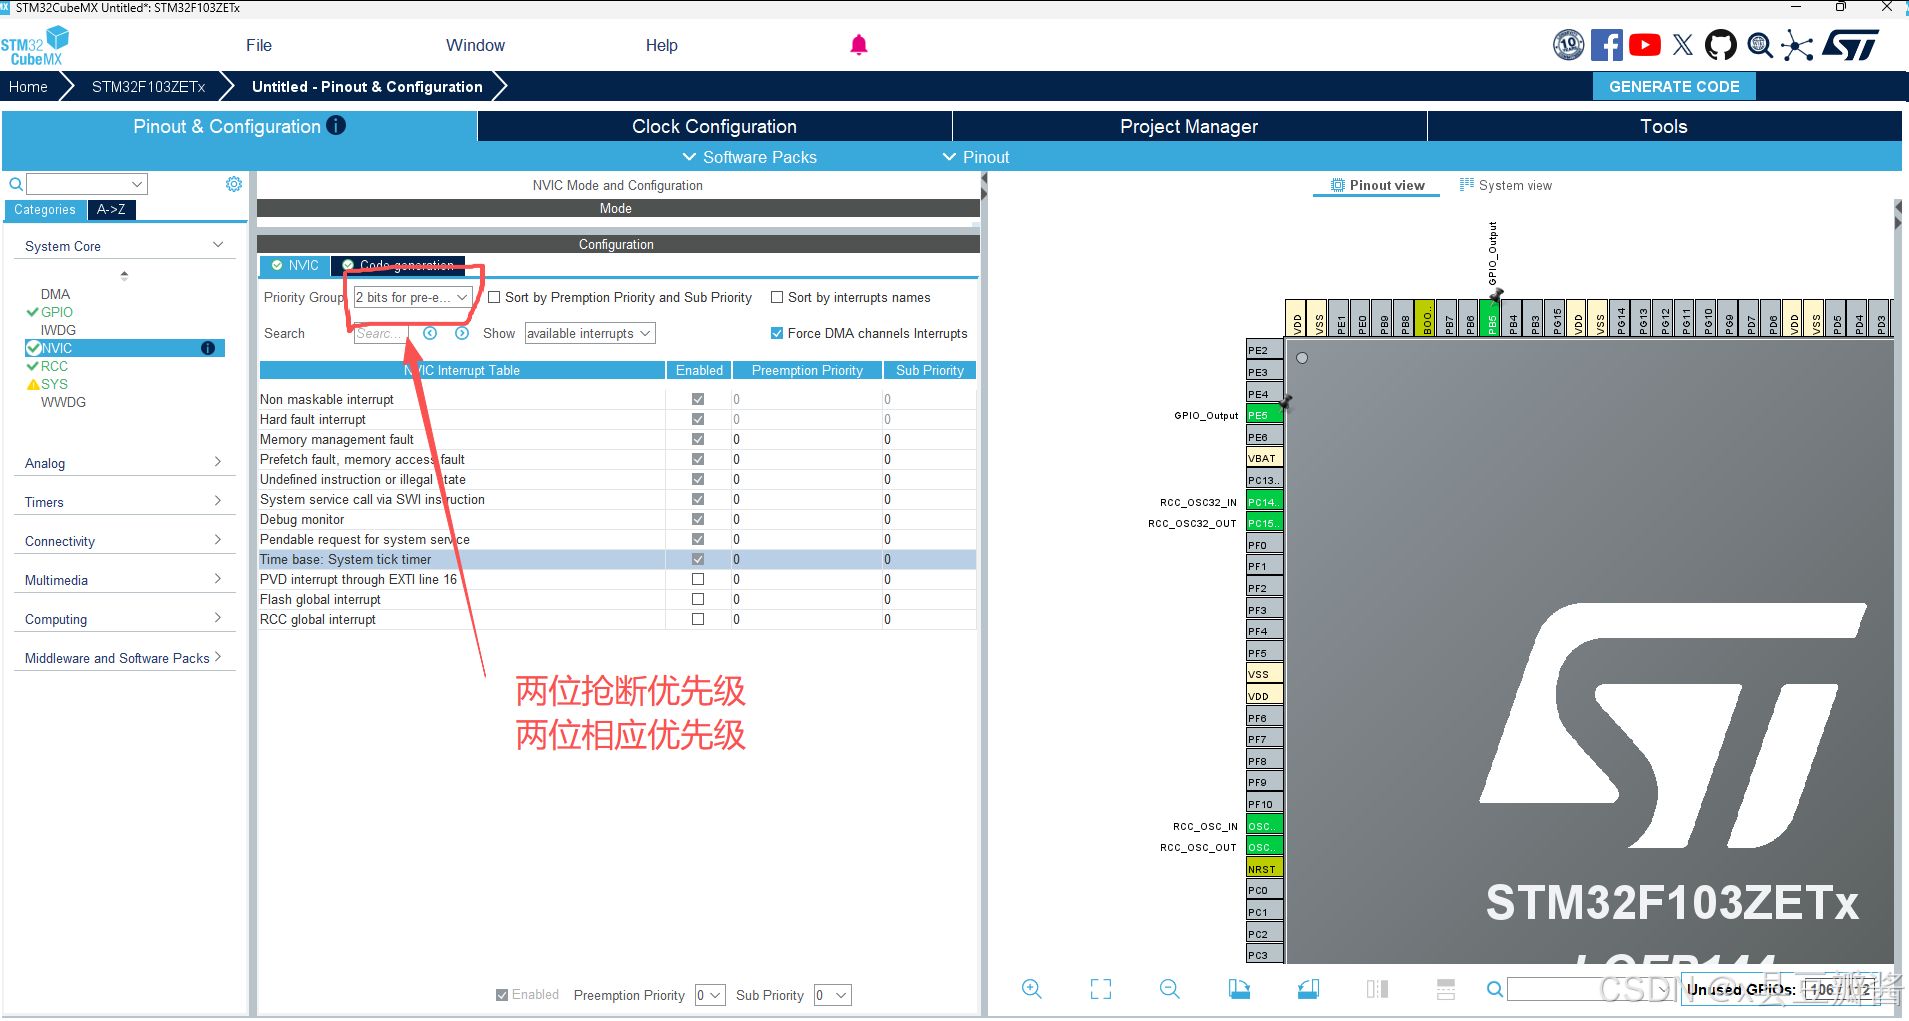
Task: Open the 10 years anniversary badge icon
Action: 1568,45
